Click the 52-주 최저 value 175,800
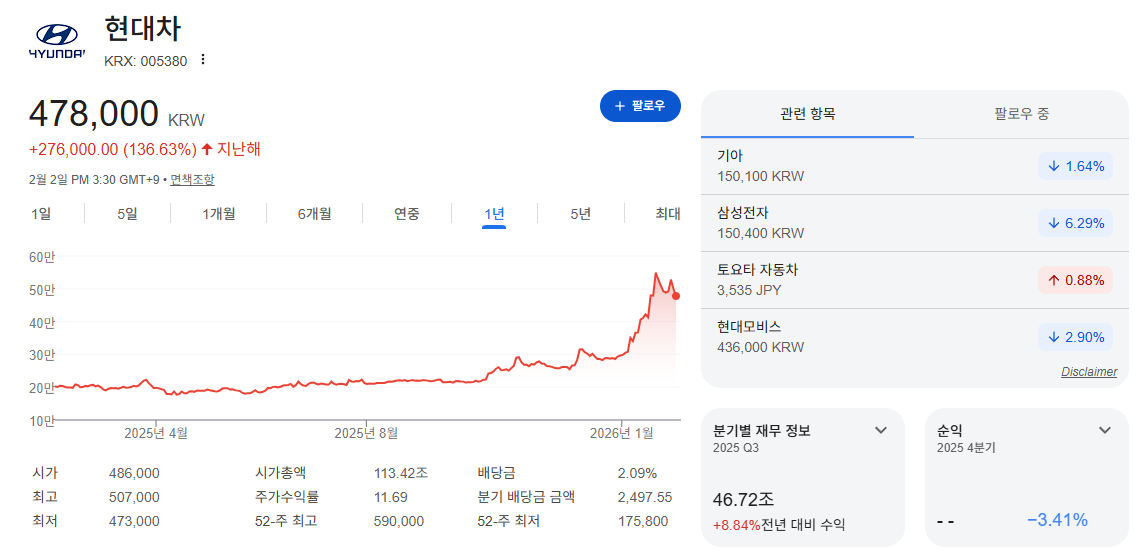 (x=643, y=521)
